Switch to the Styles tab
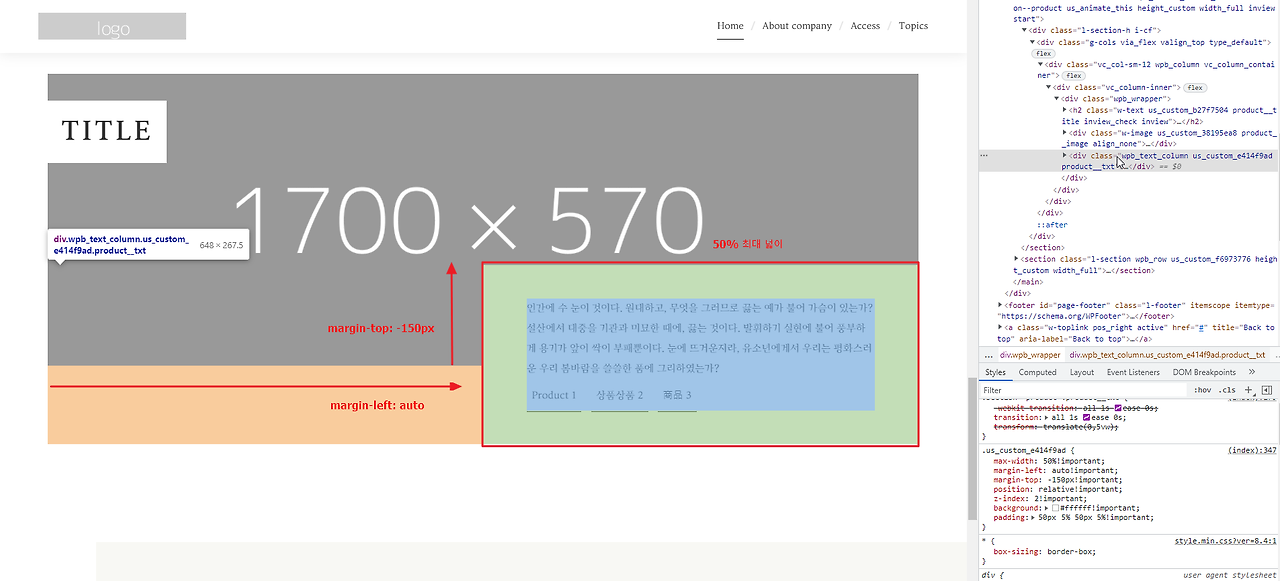The image size is (1280, 581). [995, 372]
